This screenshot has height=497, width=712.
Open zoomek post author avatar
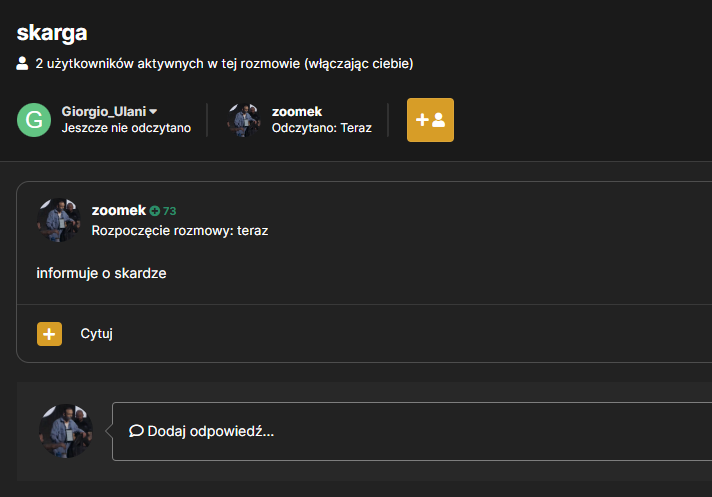[59, 220]
